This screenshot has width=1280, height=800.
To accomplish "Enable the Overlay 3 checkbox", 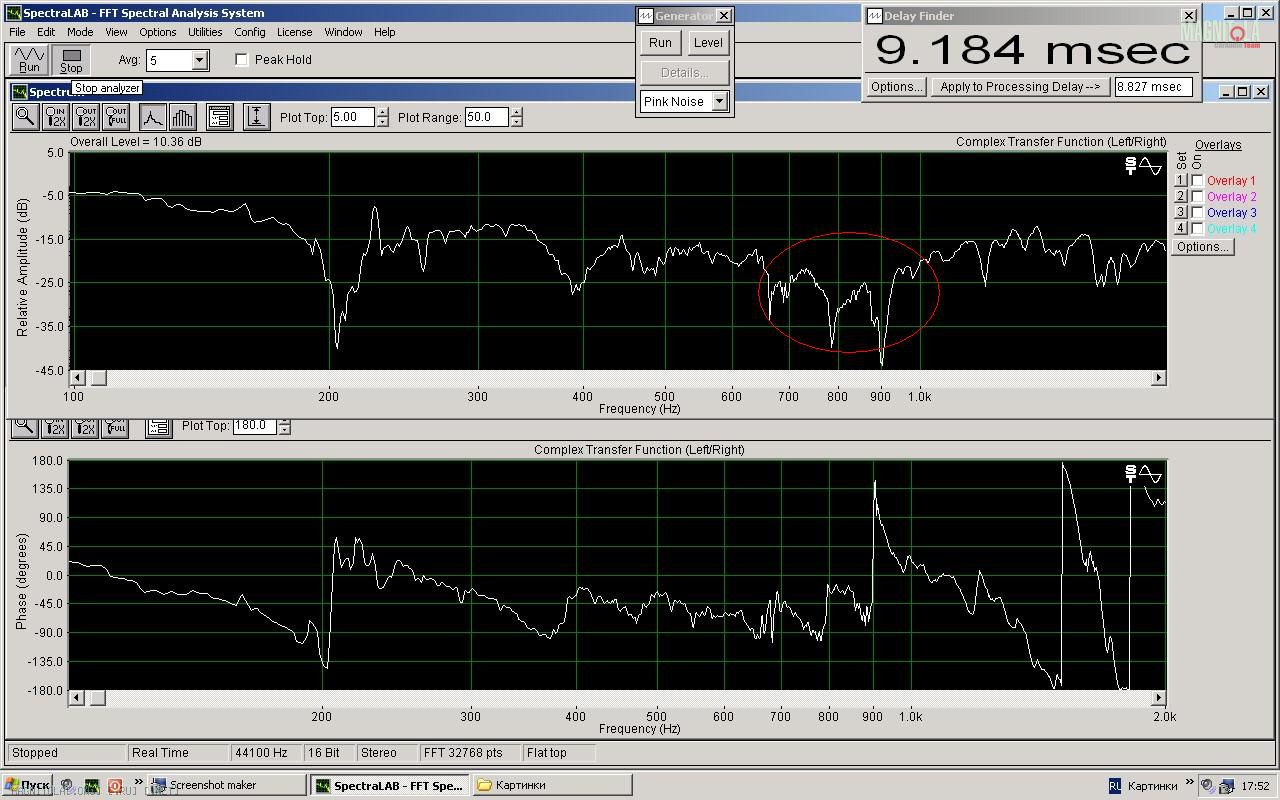I will point(1197,213).
